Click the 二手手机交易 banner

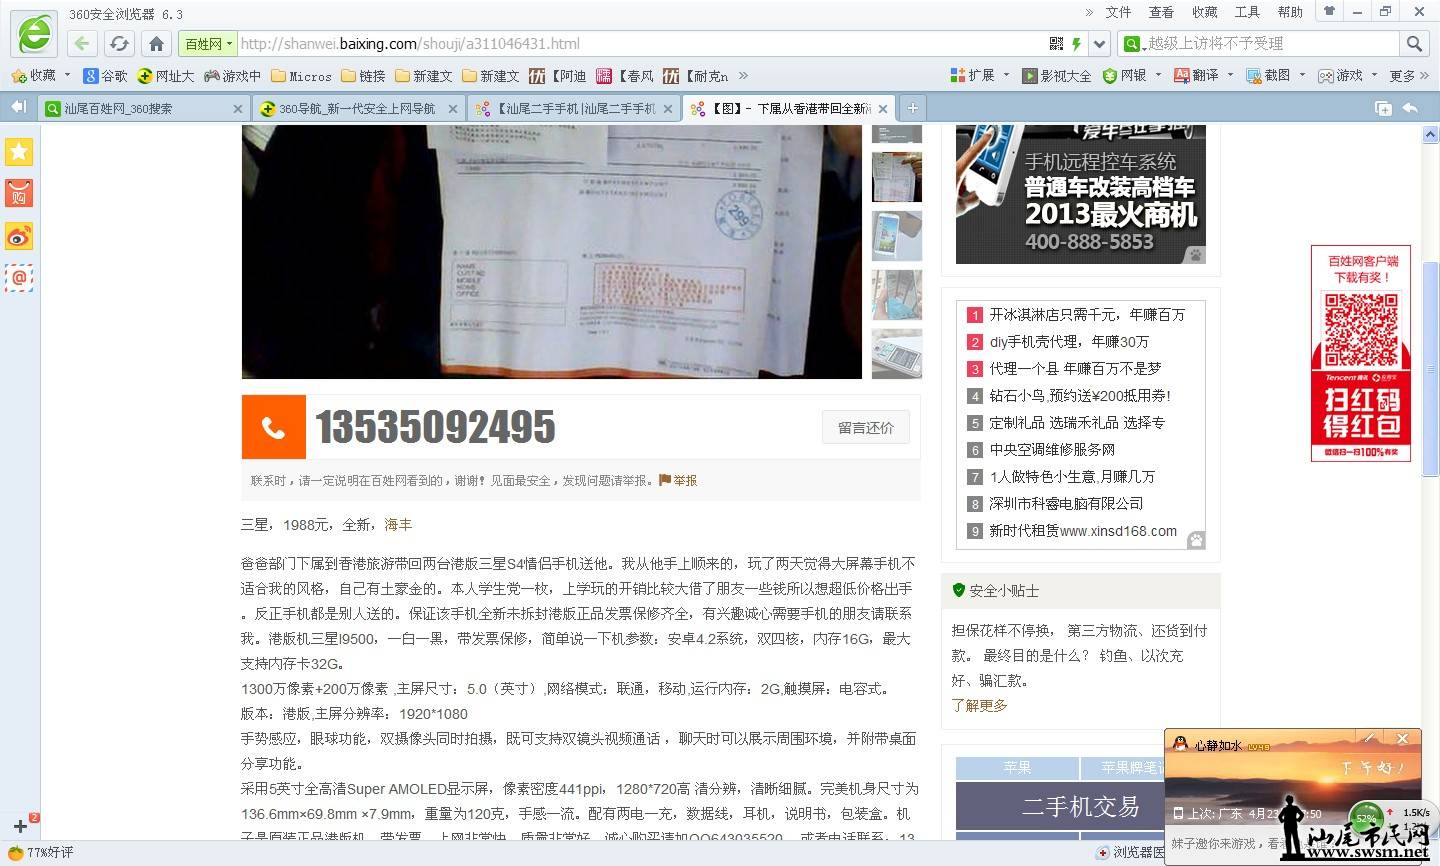[x=1081, y=806]
